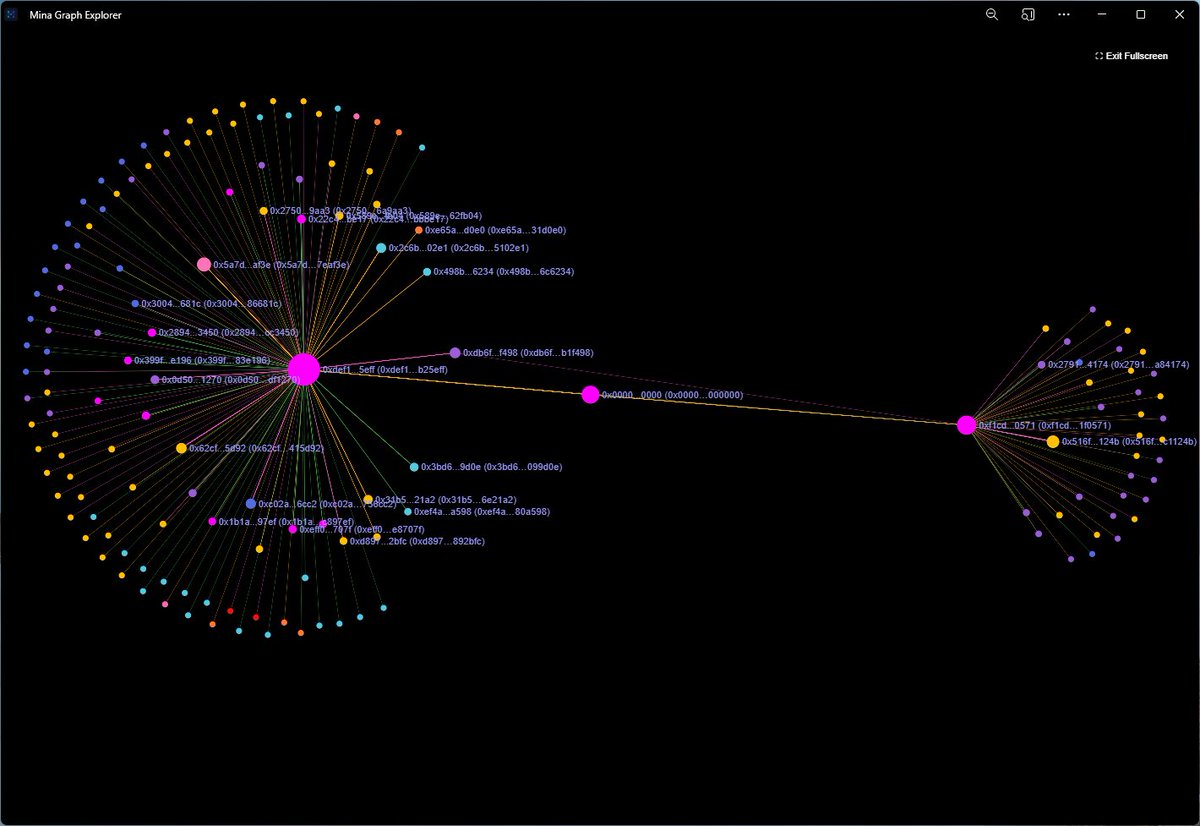1200x826 pixels.
Task: Open the zoom magnifier icon in title bar
Action: (x=992, y=15)
